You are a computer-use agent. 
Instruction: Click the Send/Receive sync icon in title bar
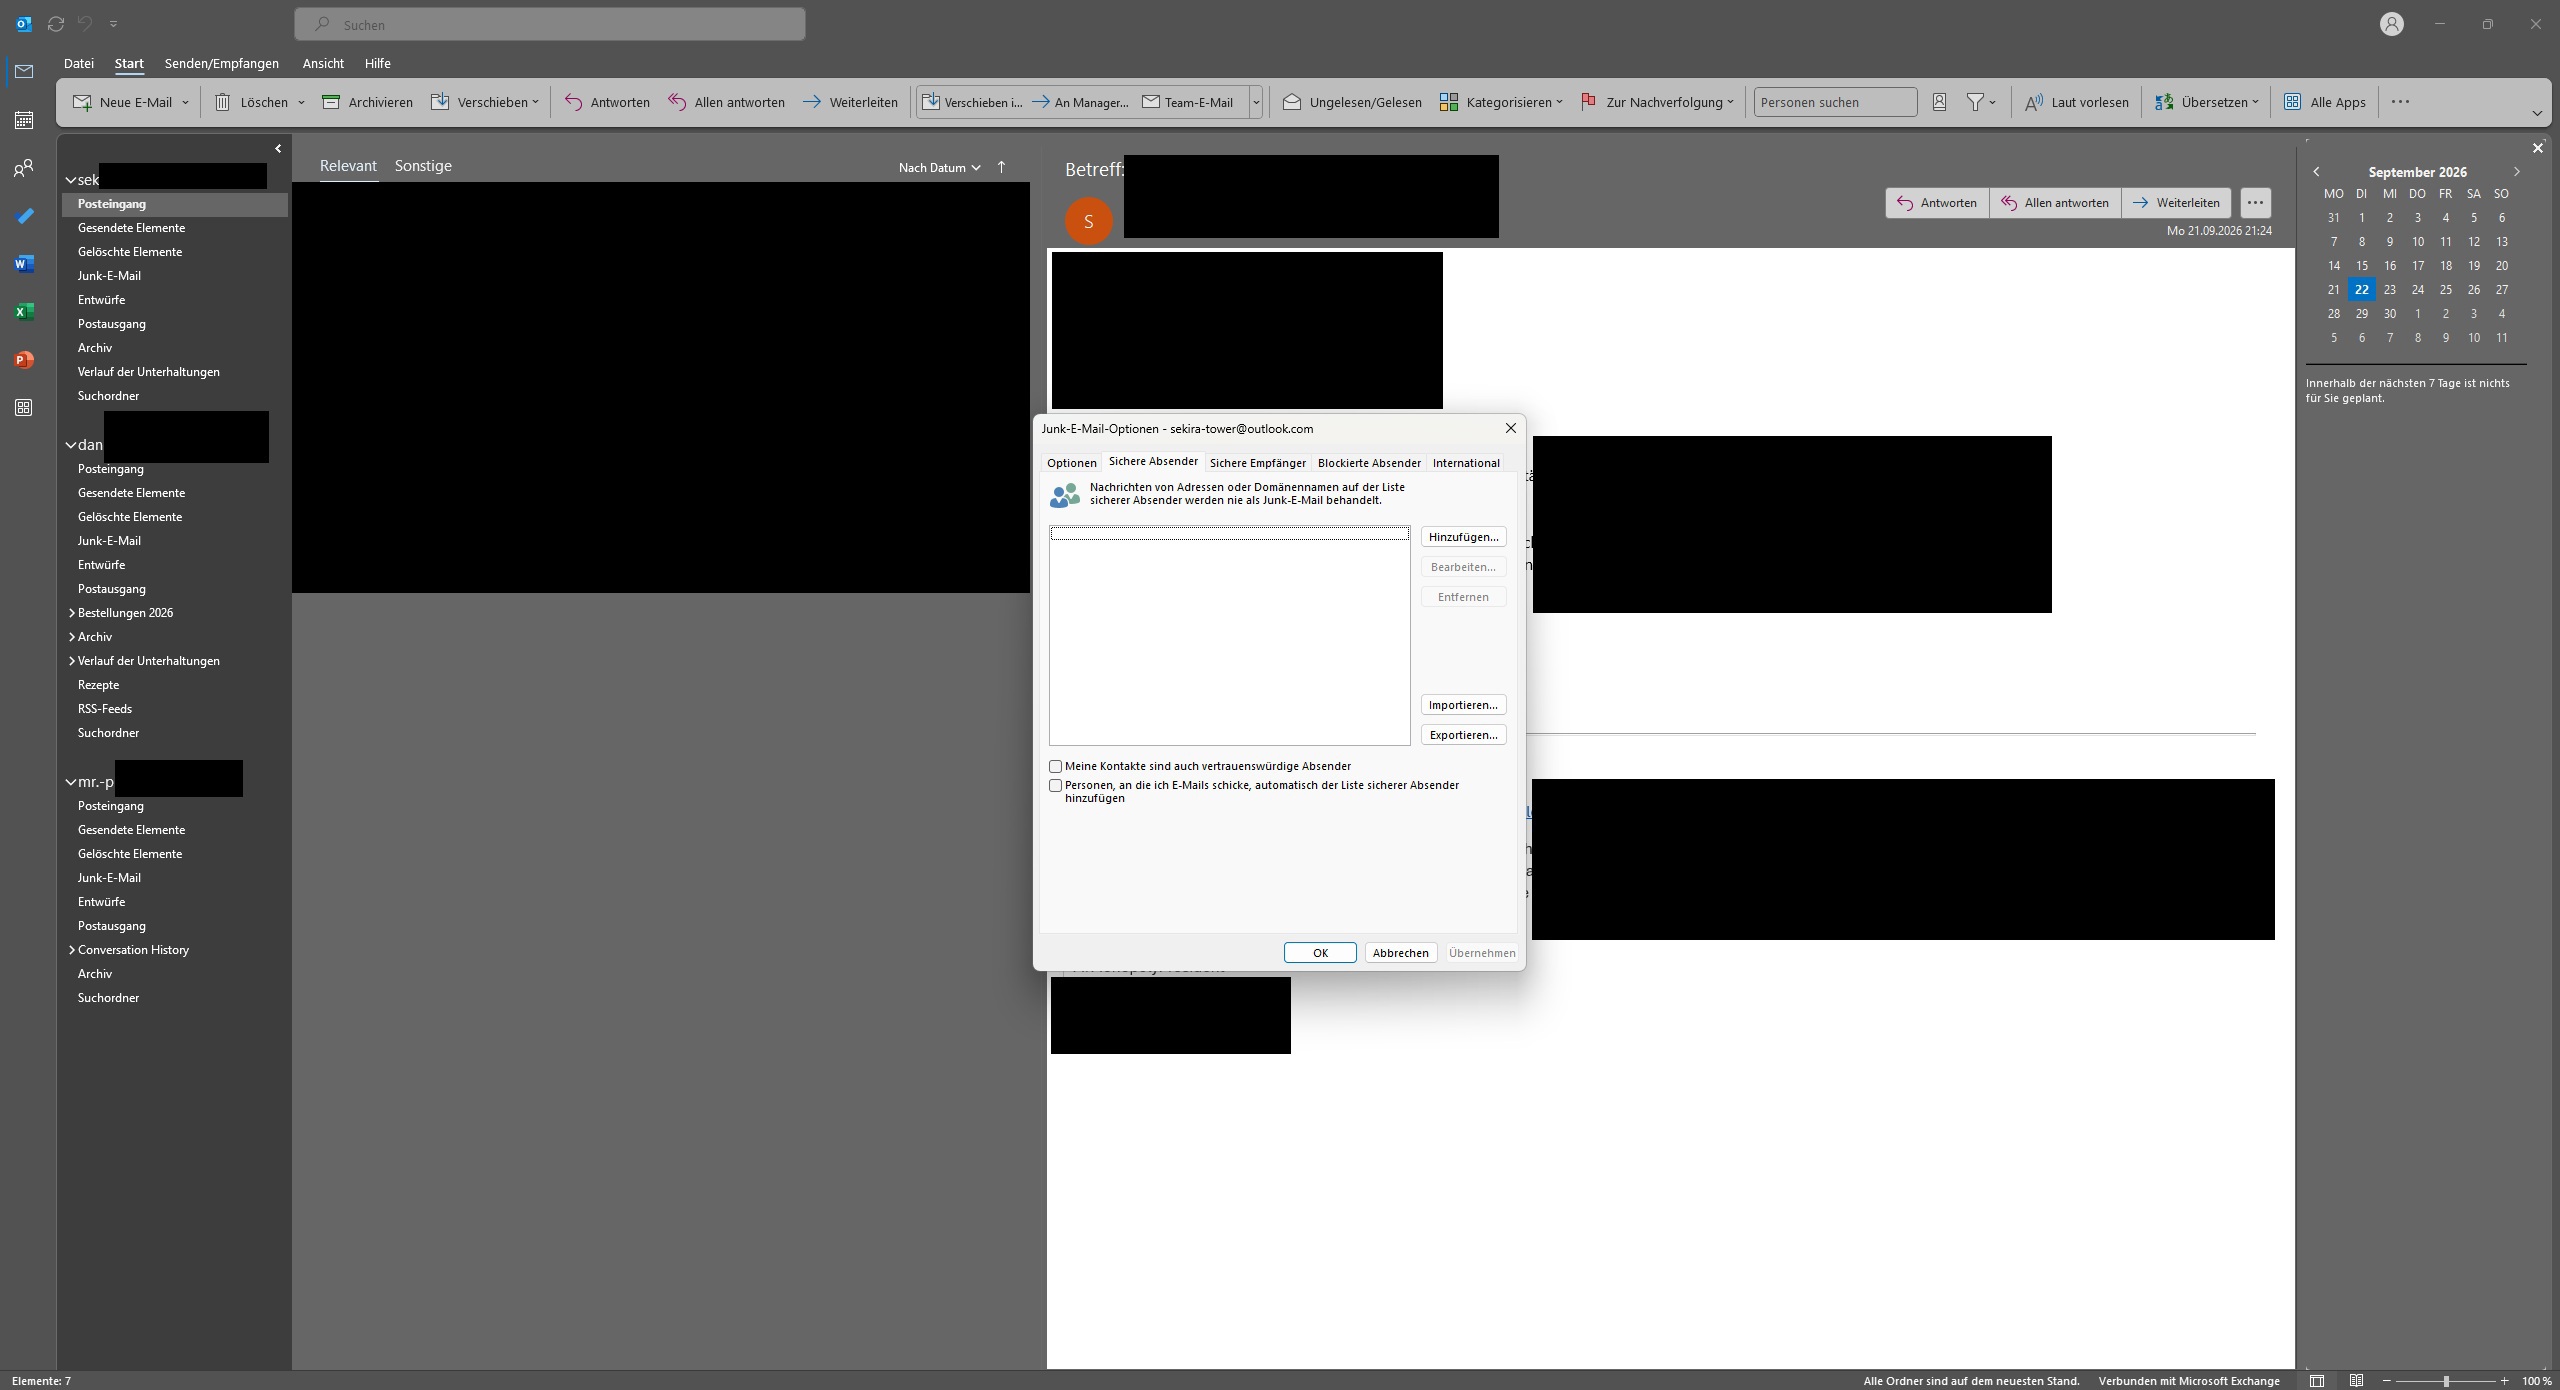coord(56,24)
